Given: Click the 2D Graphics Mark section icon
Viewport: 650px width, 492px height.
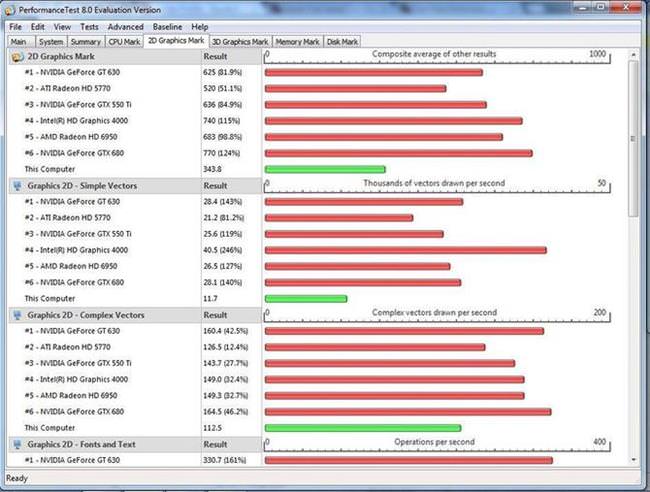Looking at the screenshot, I should click(17, 57).
